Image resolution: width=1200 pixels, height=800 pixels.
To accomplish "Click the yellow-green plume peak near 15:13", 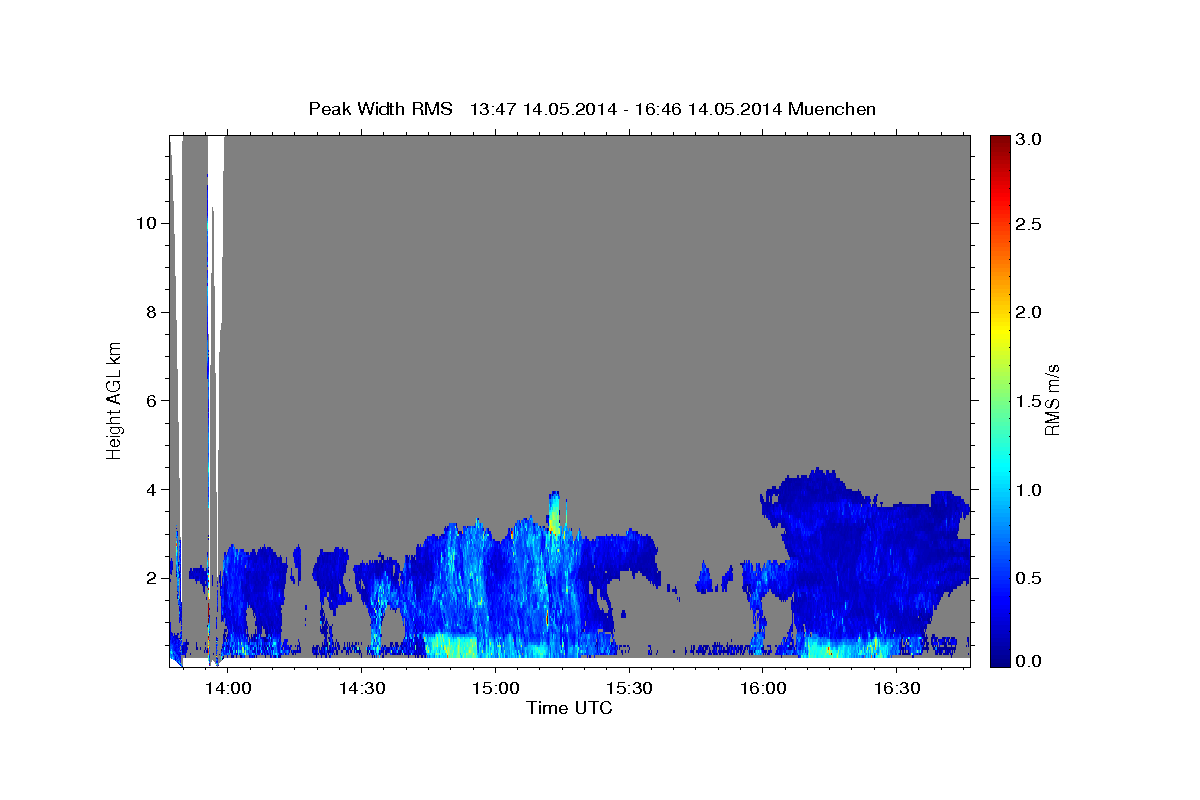I will 554,512.
